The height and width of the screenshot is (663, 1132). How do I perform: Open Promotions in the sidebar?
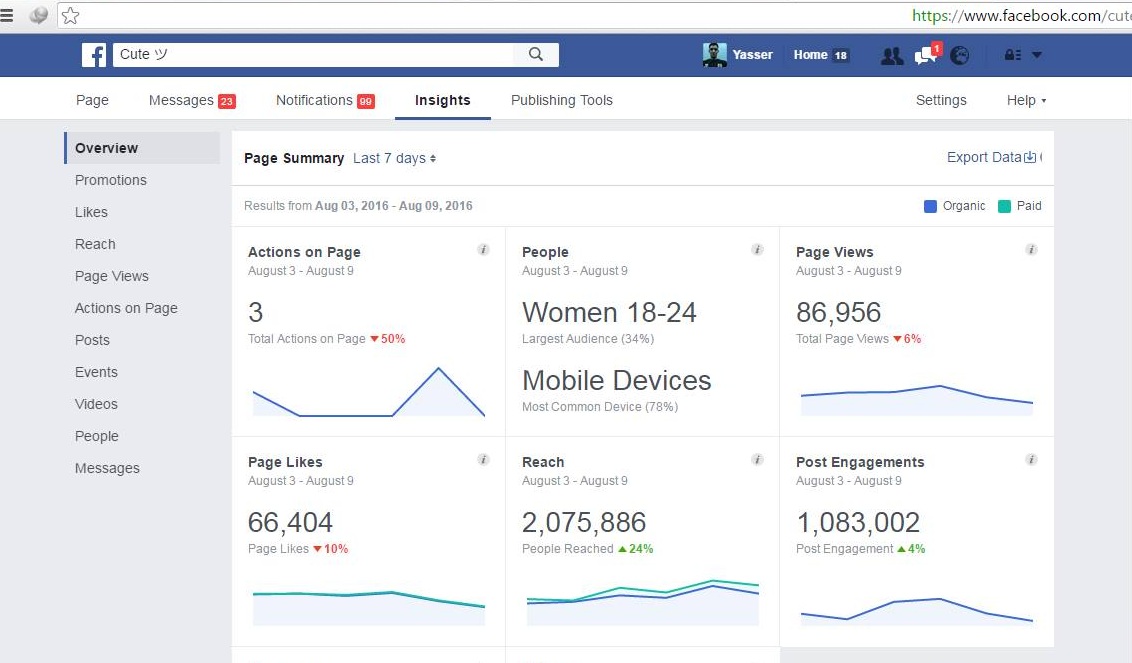[x=110, y=180]
